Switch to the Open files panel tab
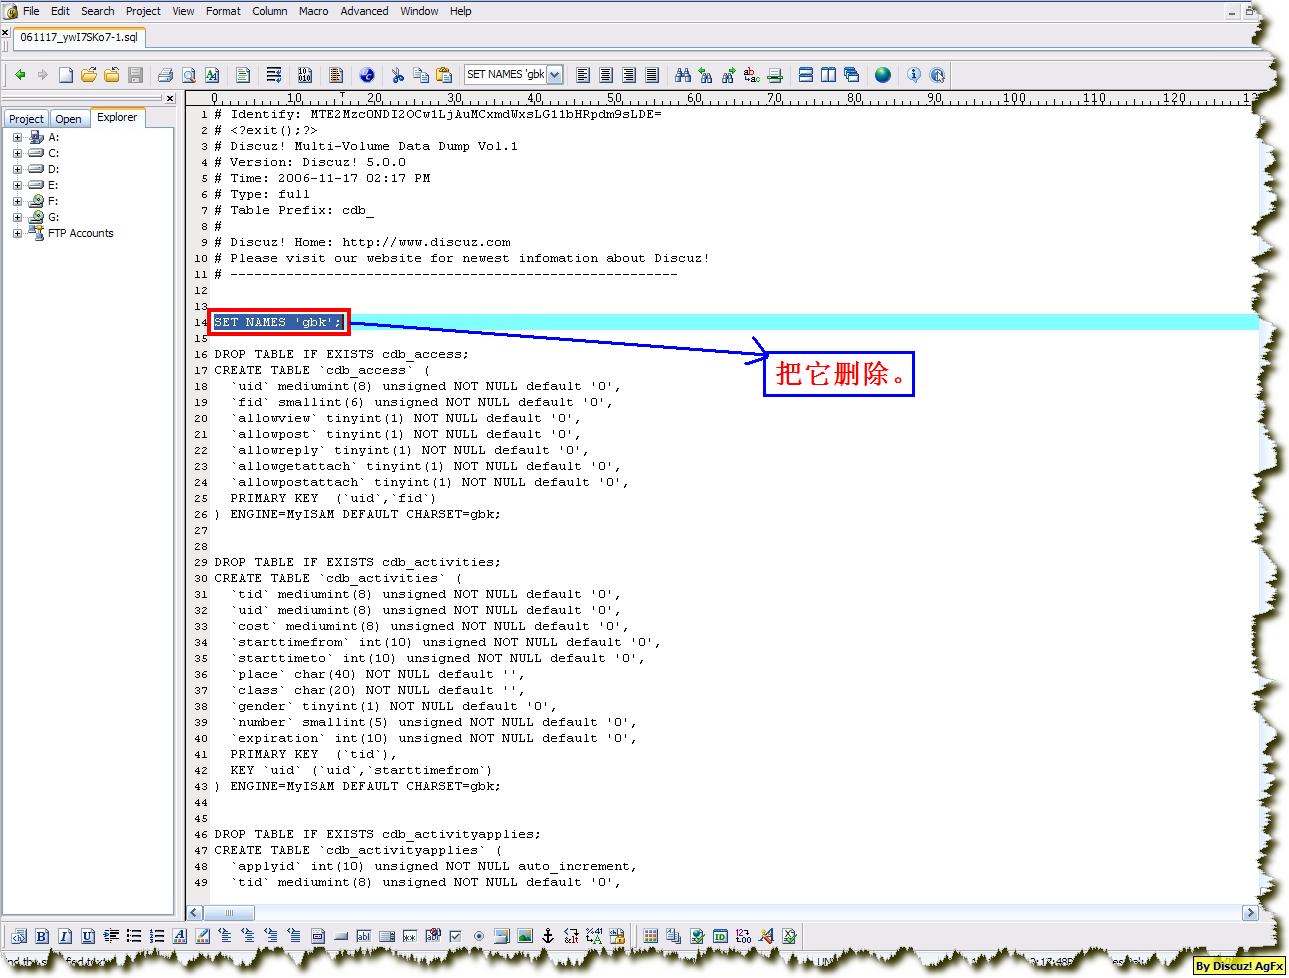This screenshot has width=1289, height=978. tap(69, 118)
